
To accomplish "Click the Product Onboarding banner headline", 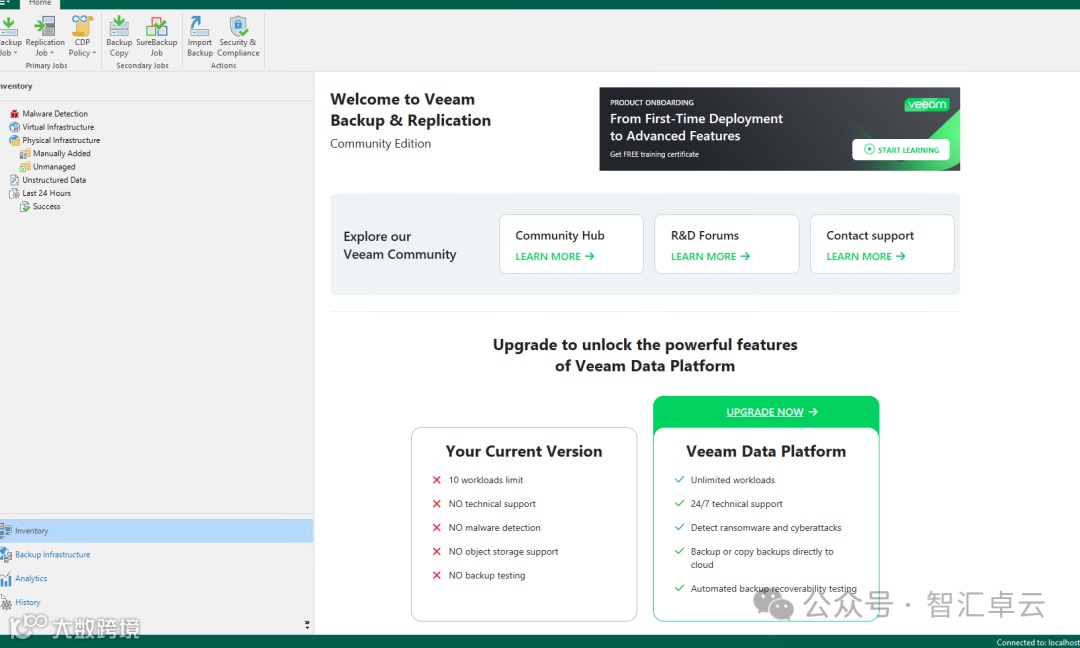I will tap(696, 127).
